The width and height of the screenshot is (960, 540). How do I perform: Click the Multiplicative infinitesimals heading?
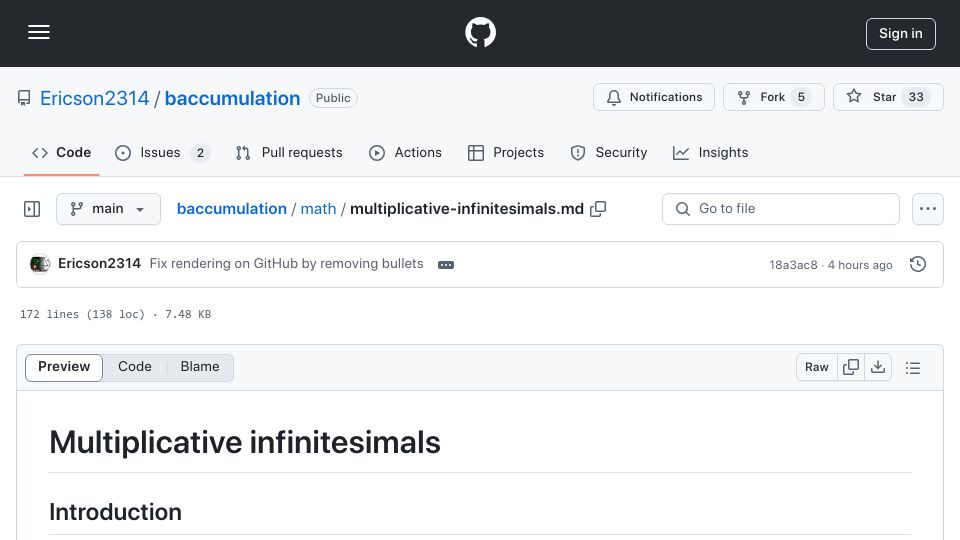coord(245,443)
